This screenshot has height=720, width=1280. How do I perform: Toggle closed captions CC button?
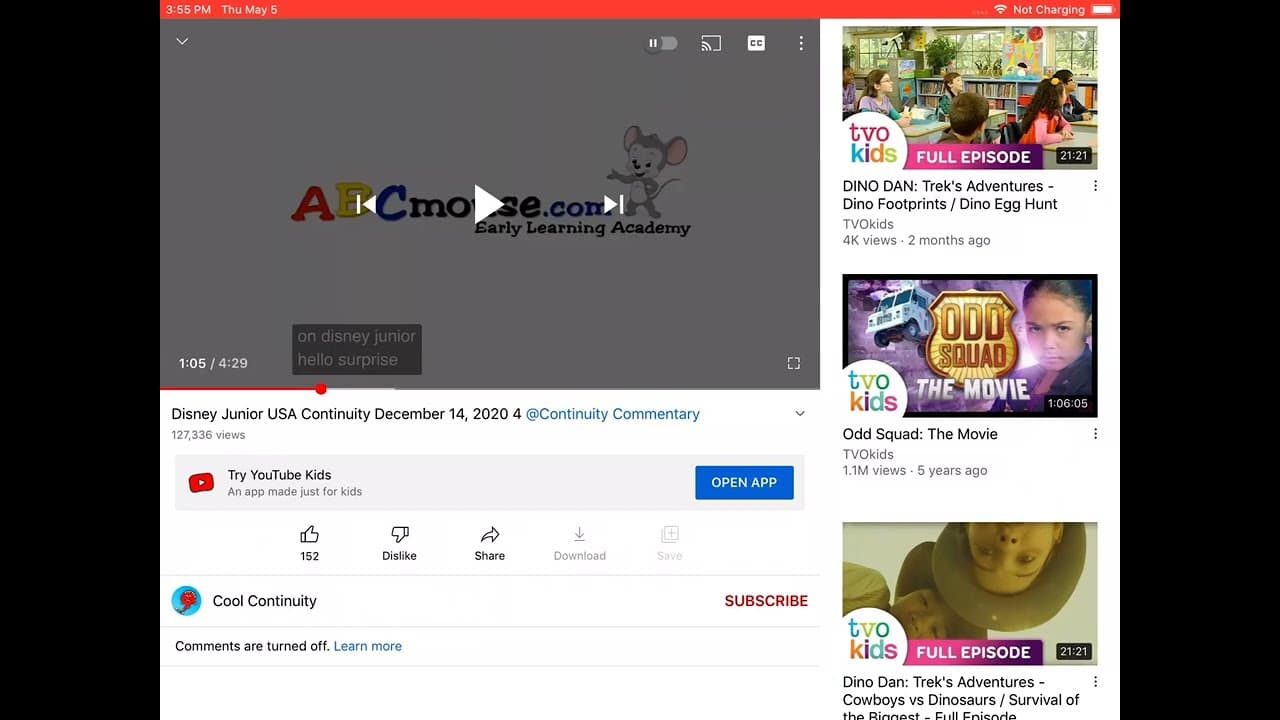[756, 43]
